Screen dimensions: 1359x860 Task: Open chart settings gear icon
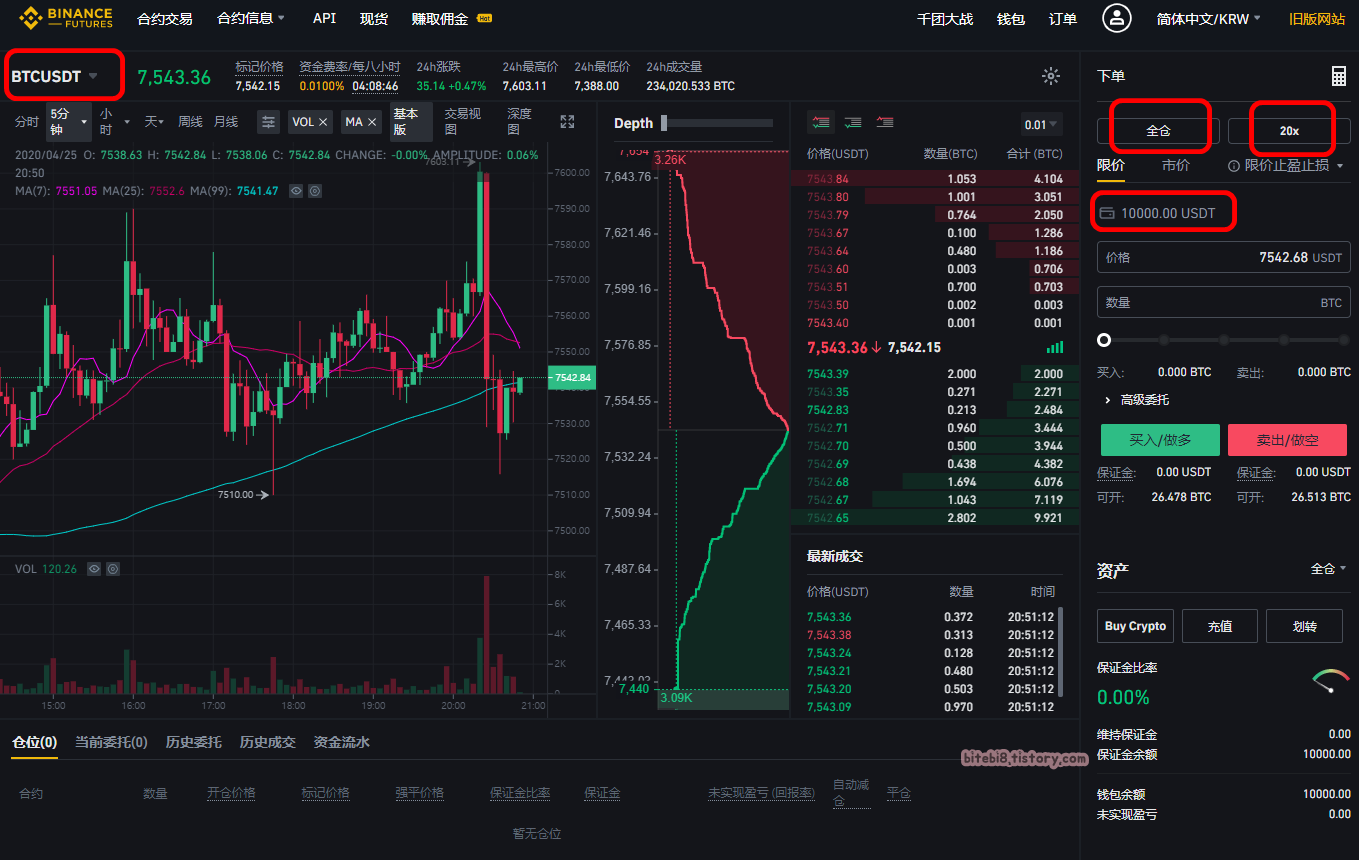pyautogui.click(x=1051, y=76)
